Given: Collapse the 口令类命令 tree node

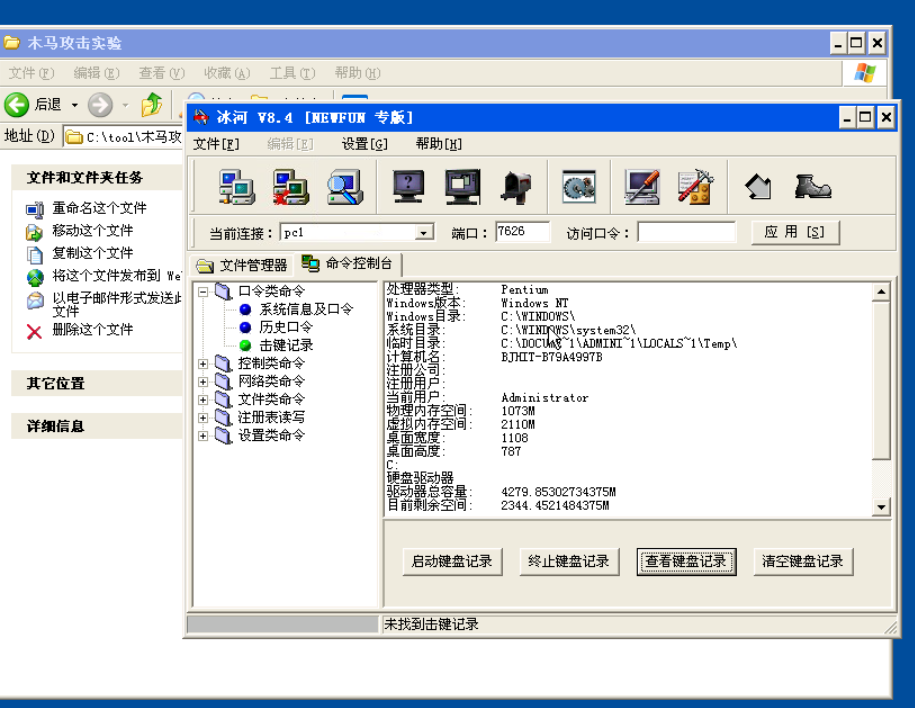Looking at the screenshot, I should click(203, 291).
